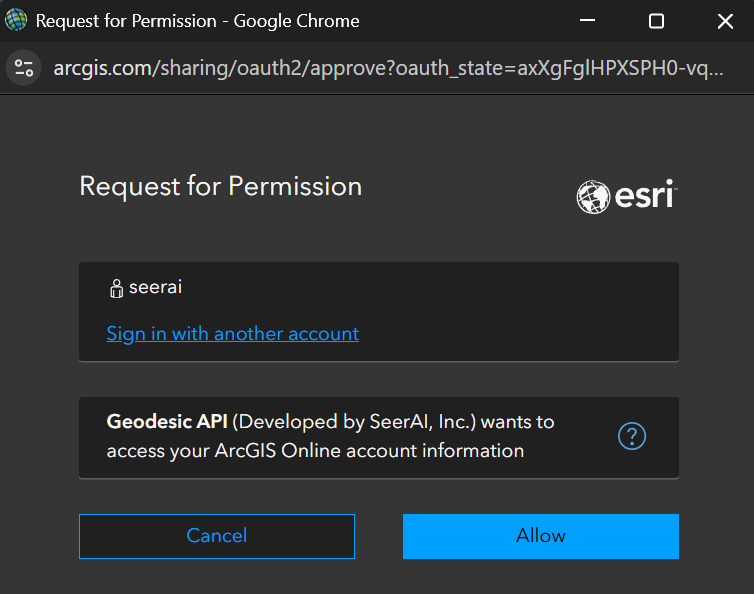
Task: Click the arcgis.com domain in the URL
Action: (102, 68)
